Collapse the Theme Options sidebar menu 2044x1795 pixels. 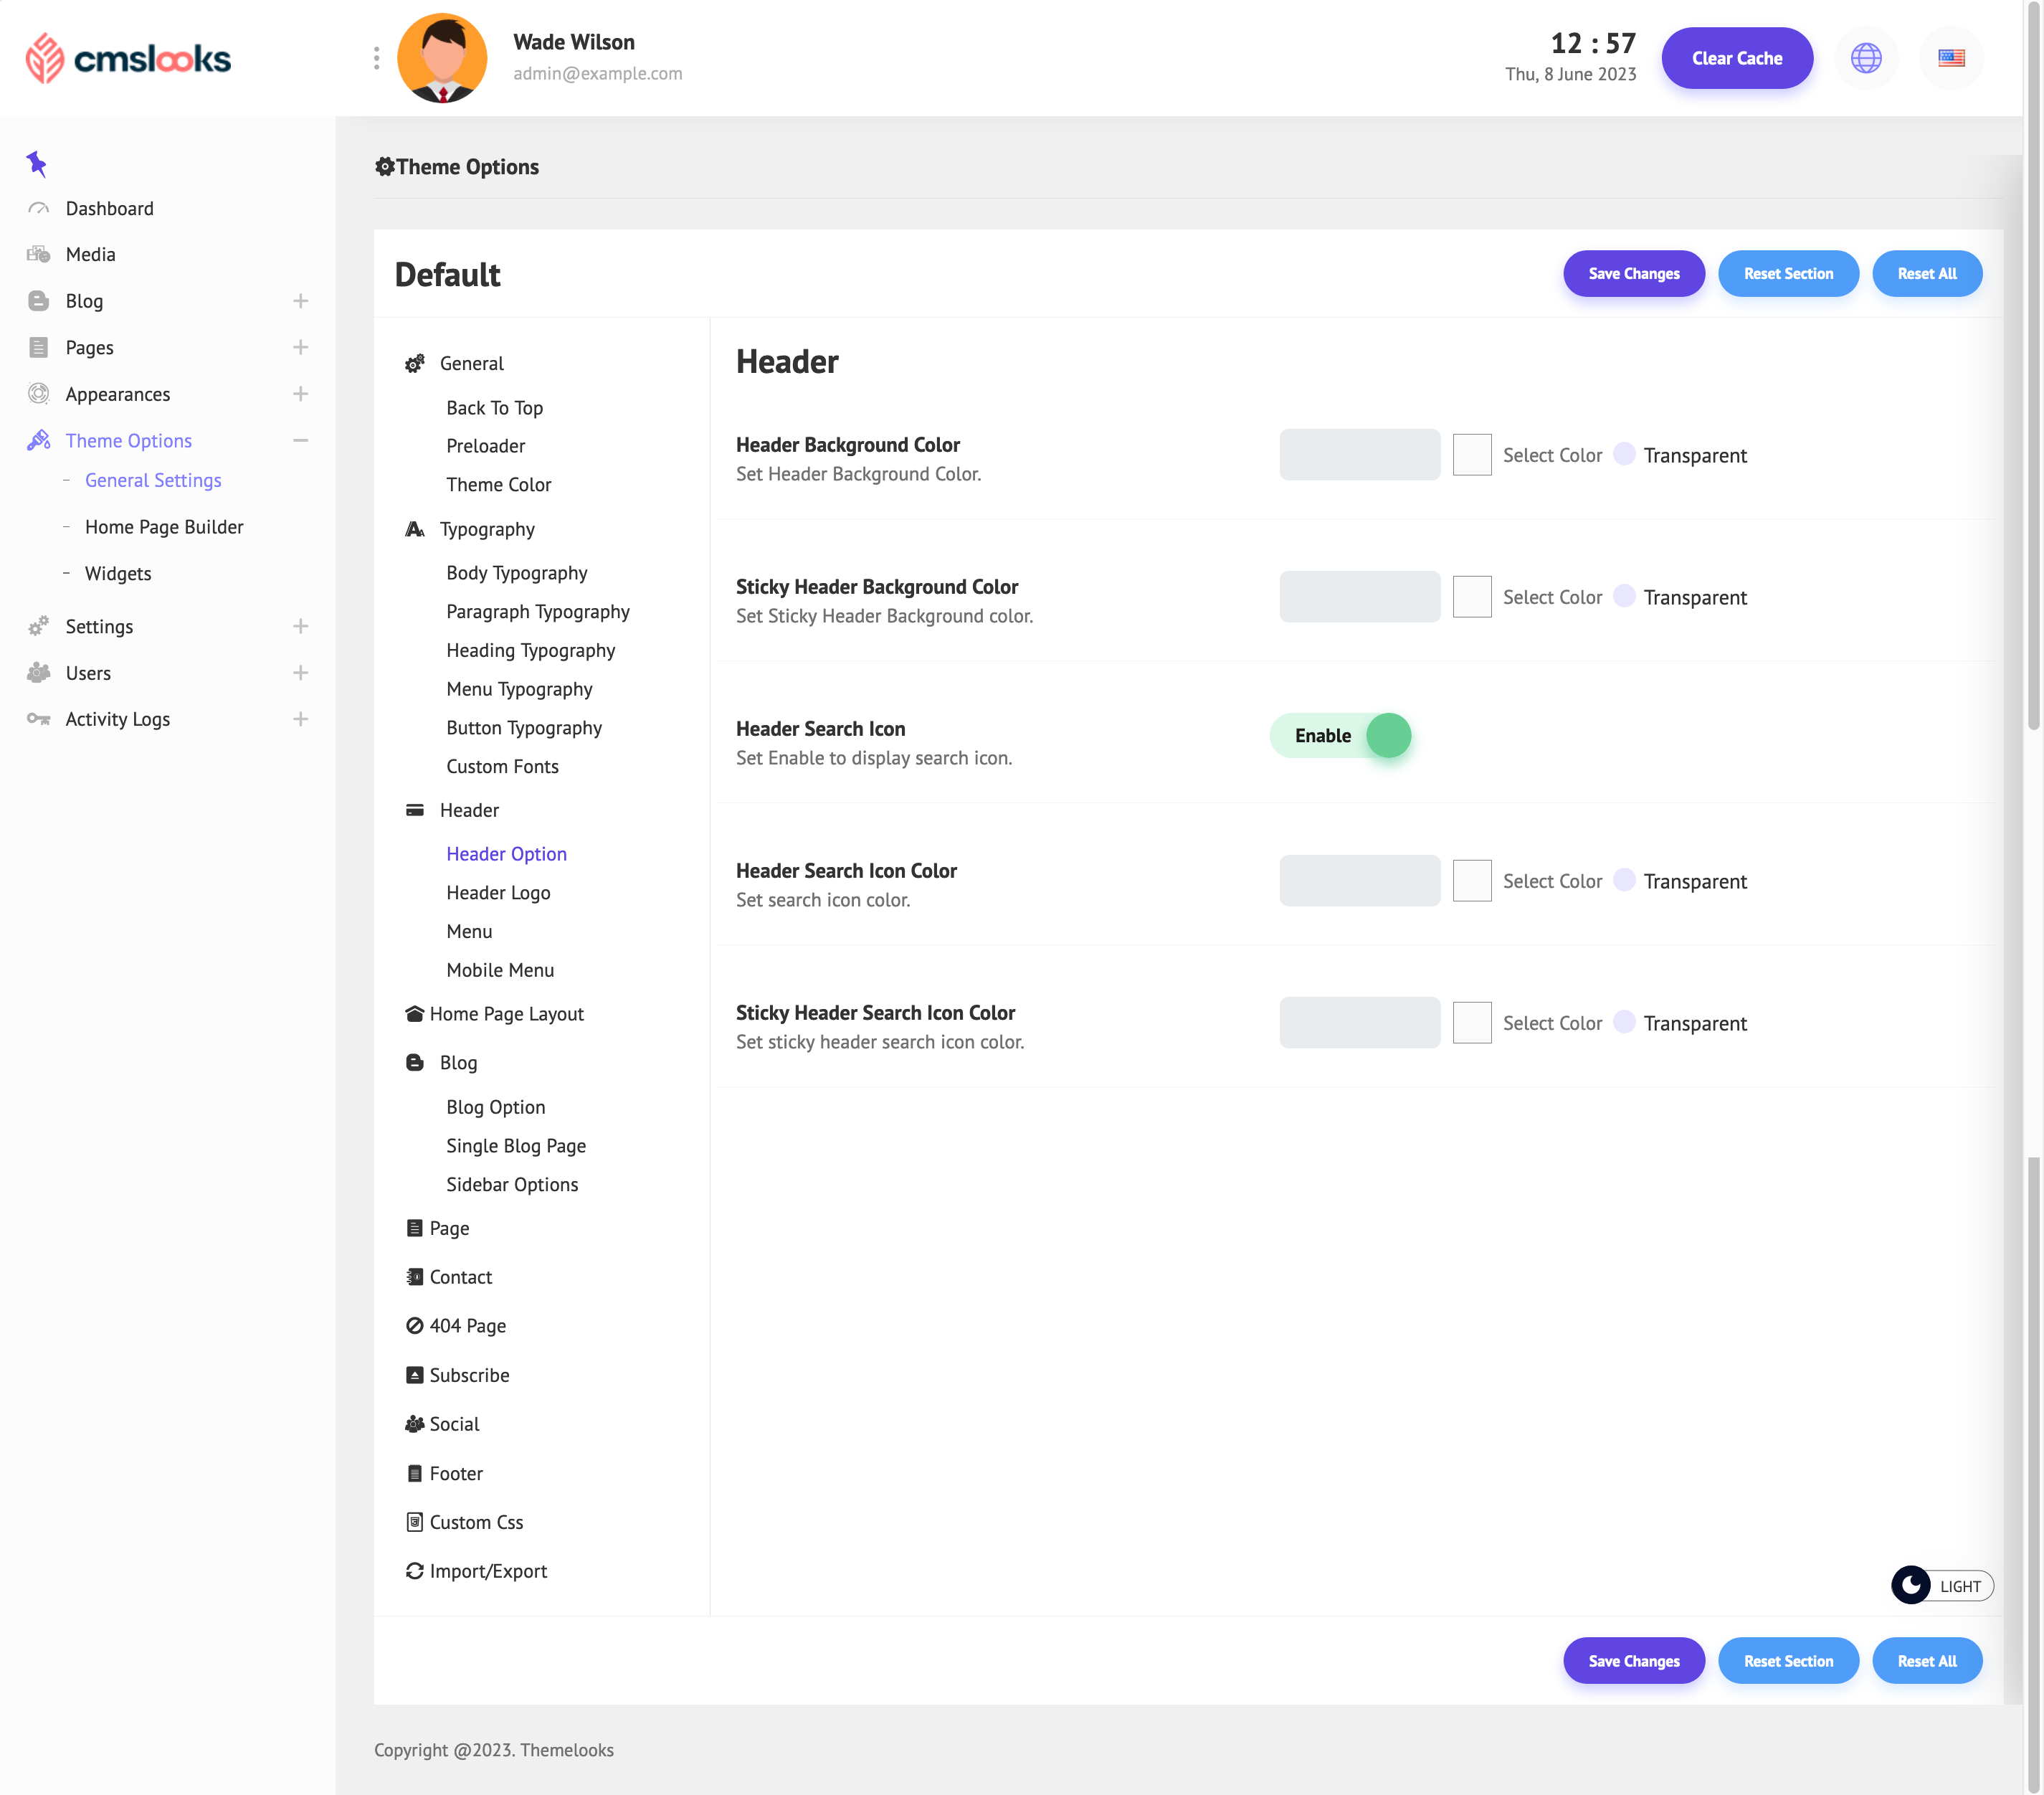pyautogui.click(x=300, y=440)
